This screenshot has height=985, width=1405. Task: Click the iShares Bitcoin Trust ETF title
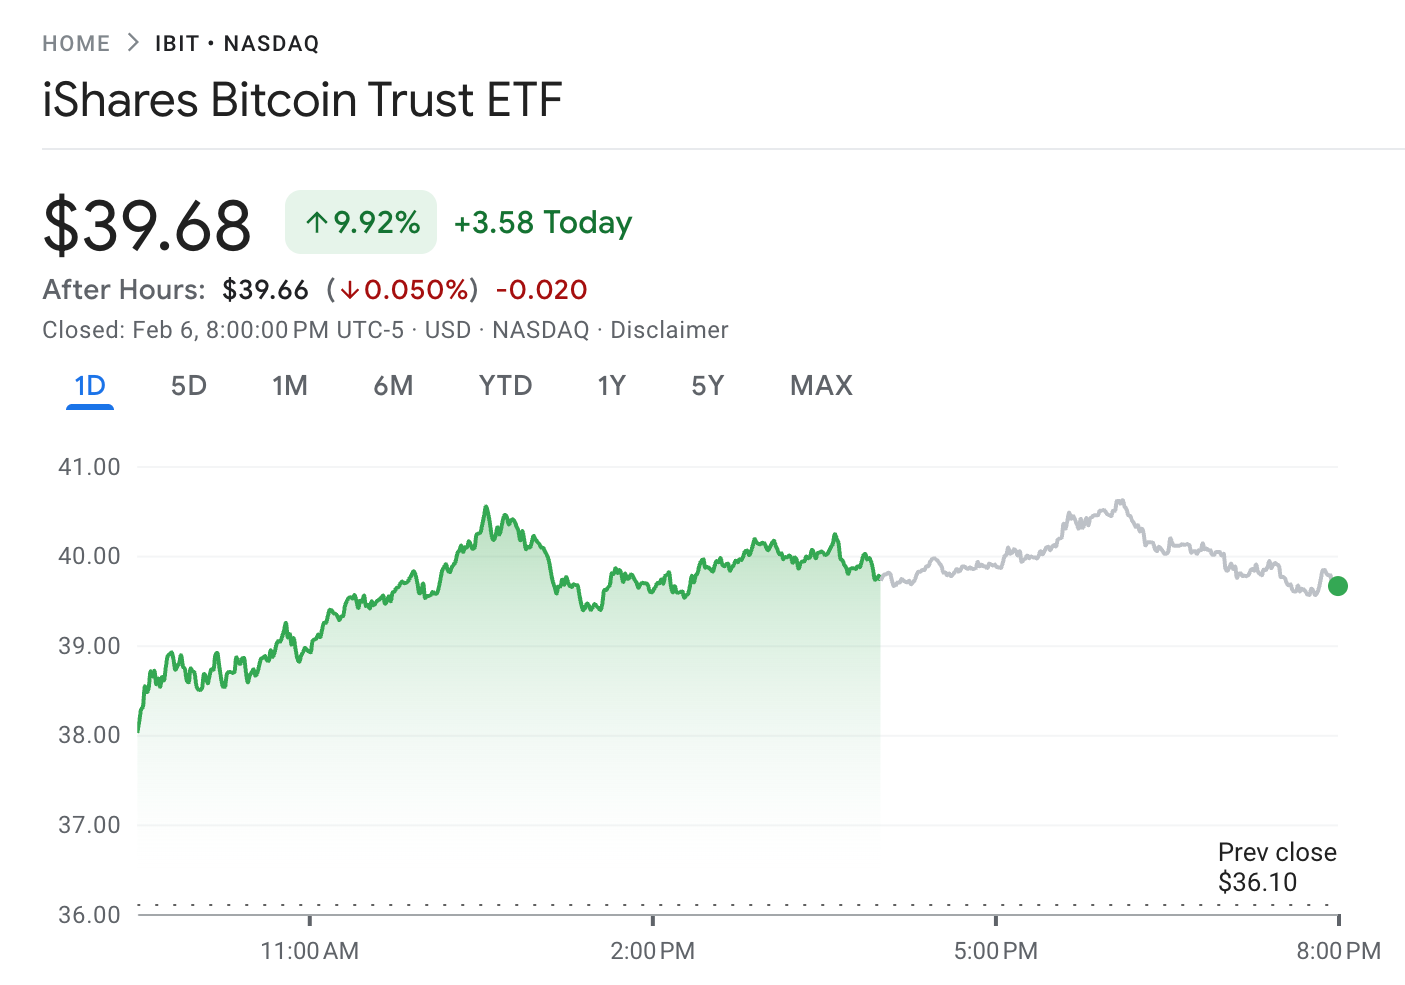pos(302,99)
